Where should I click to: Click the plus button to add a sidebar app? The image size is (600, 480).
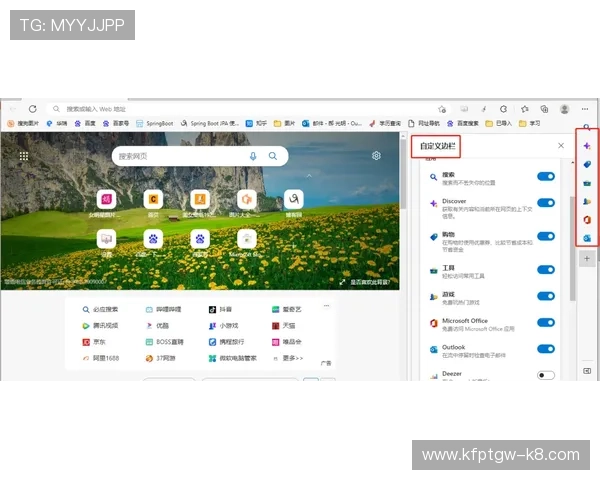pyautogui.click(x=587, y=258)
